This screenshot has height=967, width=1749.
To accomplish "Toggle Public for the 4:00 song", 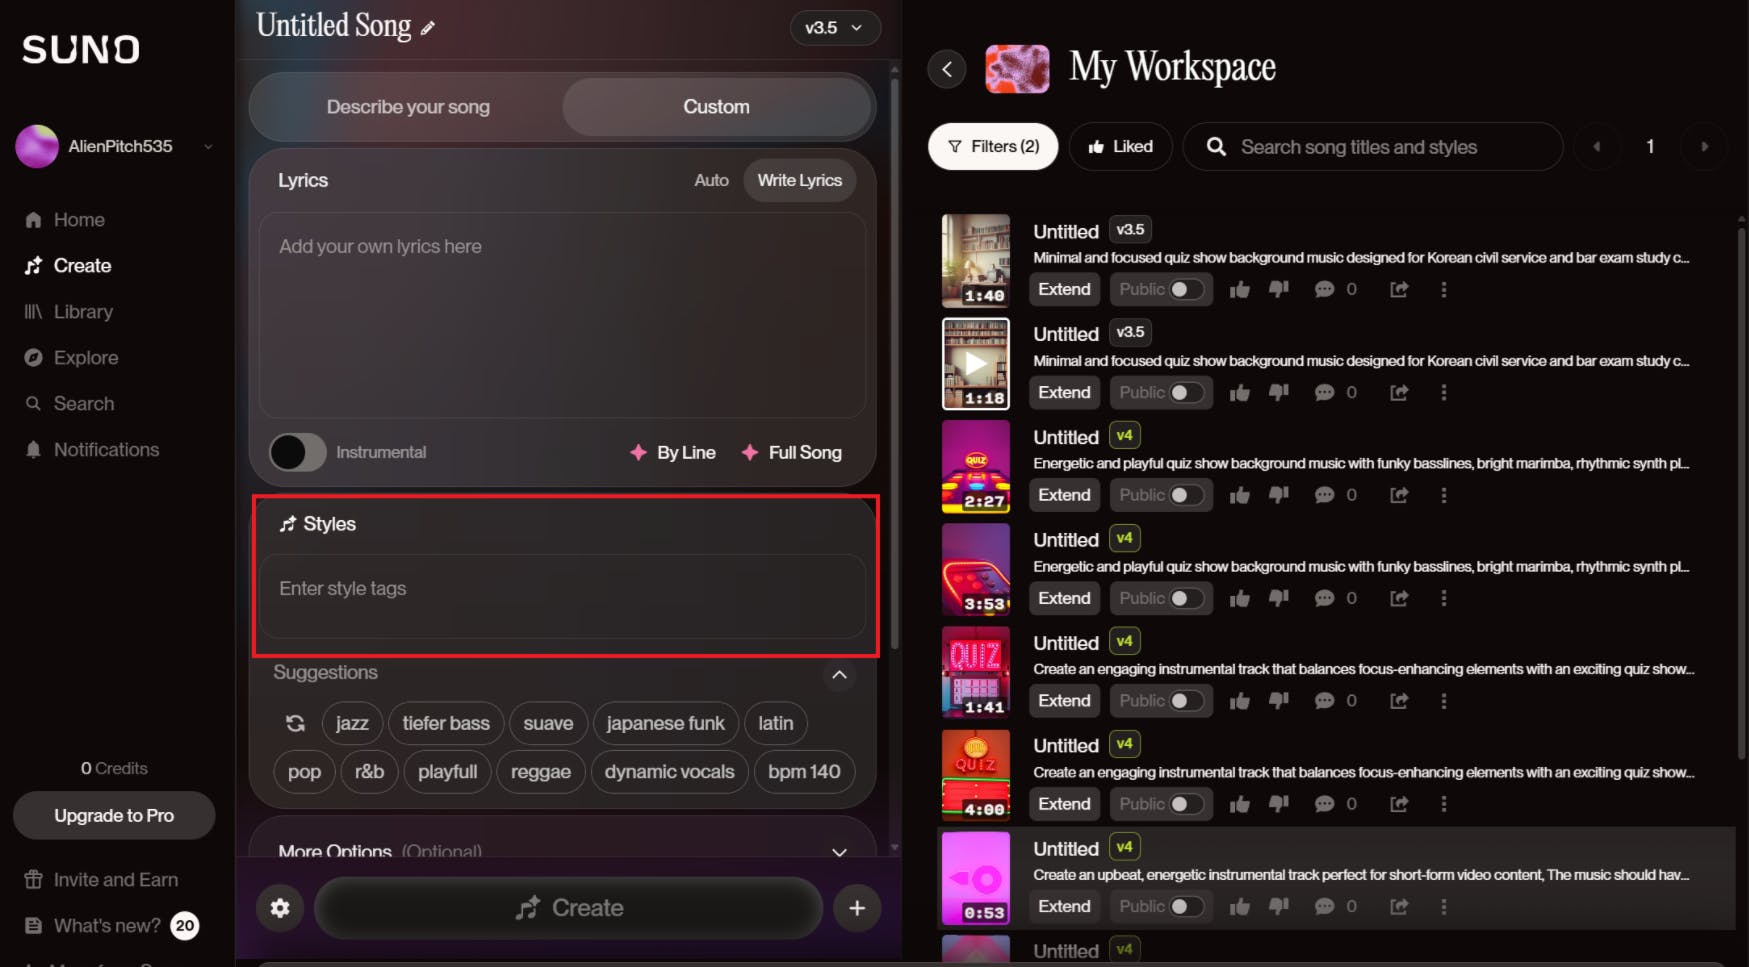I will click(1186, 804).
